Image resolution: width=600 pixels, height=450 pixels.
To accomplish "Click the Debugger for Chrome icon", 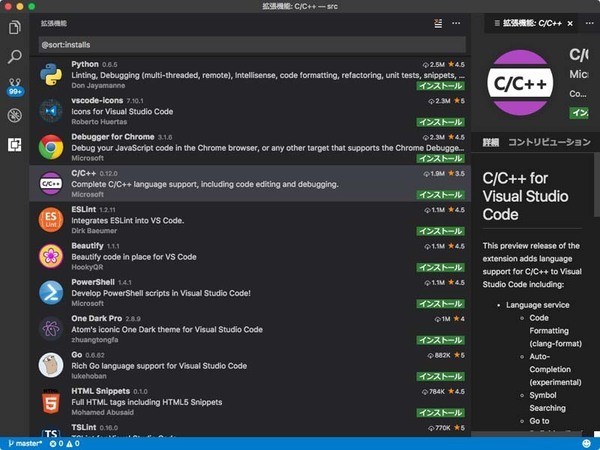I will tap(51, 147).
